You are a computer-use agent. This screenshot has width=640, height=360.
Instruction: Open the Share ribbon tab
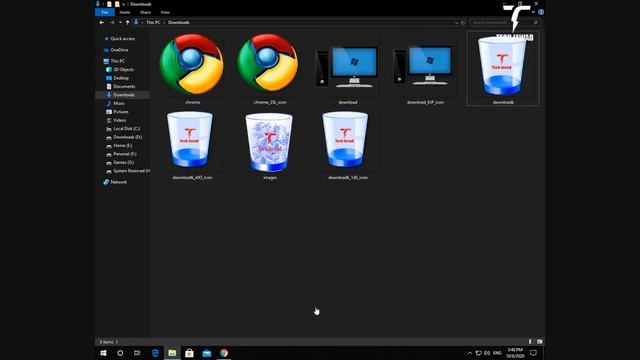(x=145, y=12)
